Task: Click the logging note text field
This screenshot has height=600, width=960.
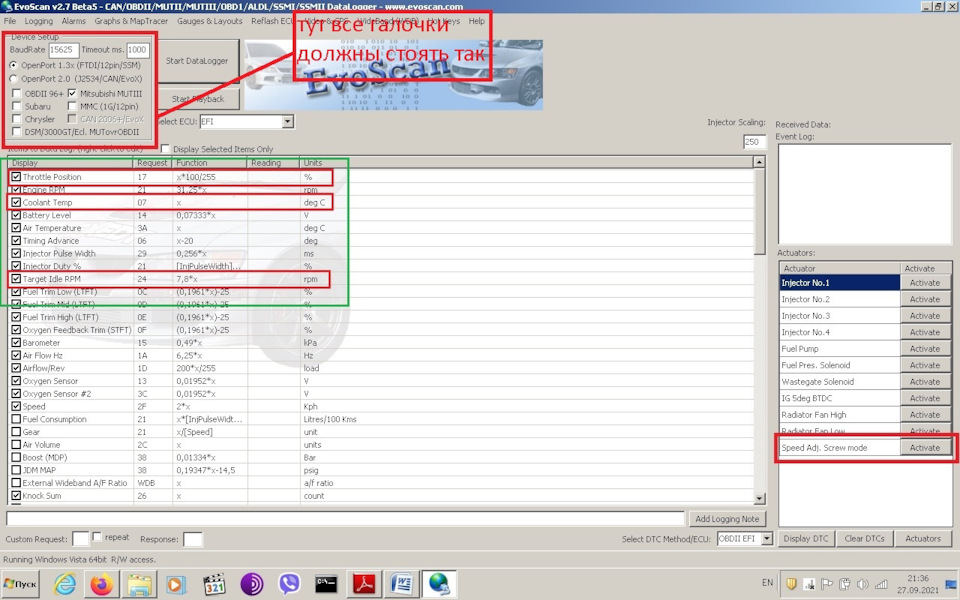Action: 345,519
